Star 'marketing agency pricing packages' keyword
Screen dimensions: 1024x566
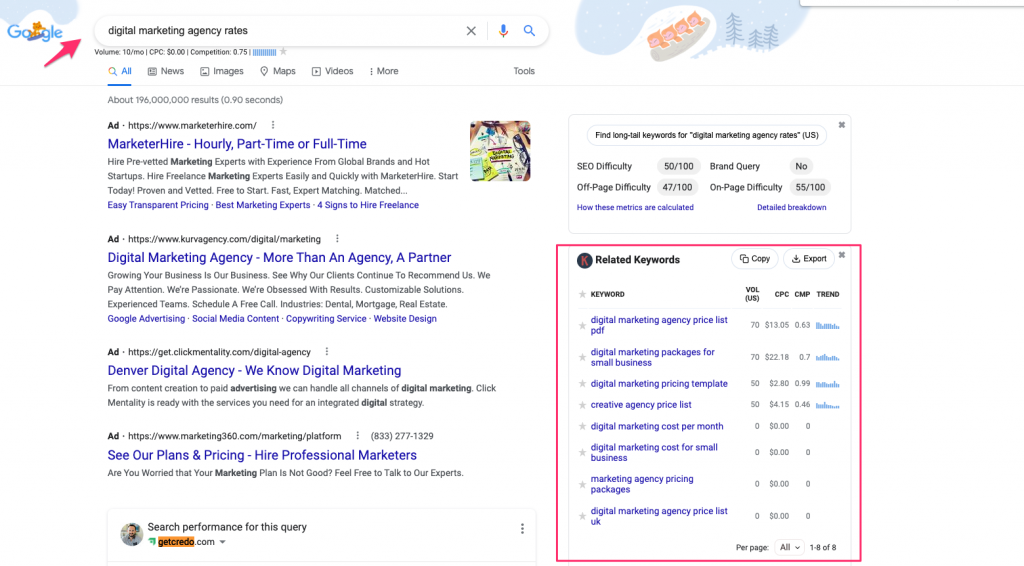[582, 484]
